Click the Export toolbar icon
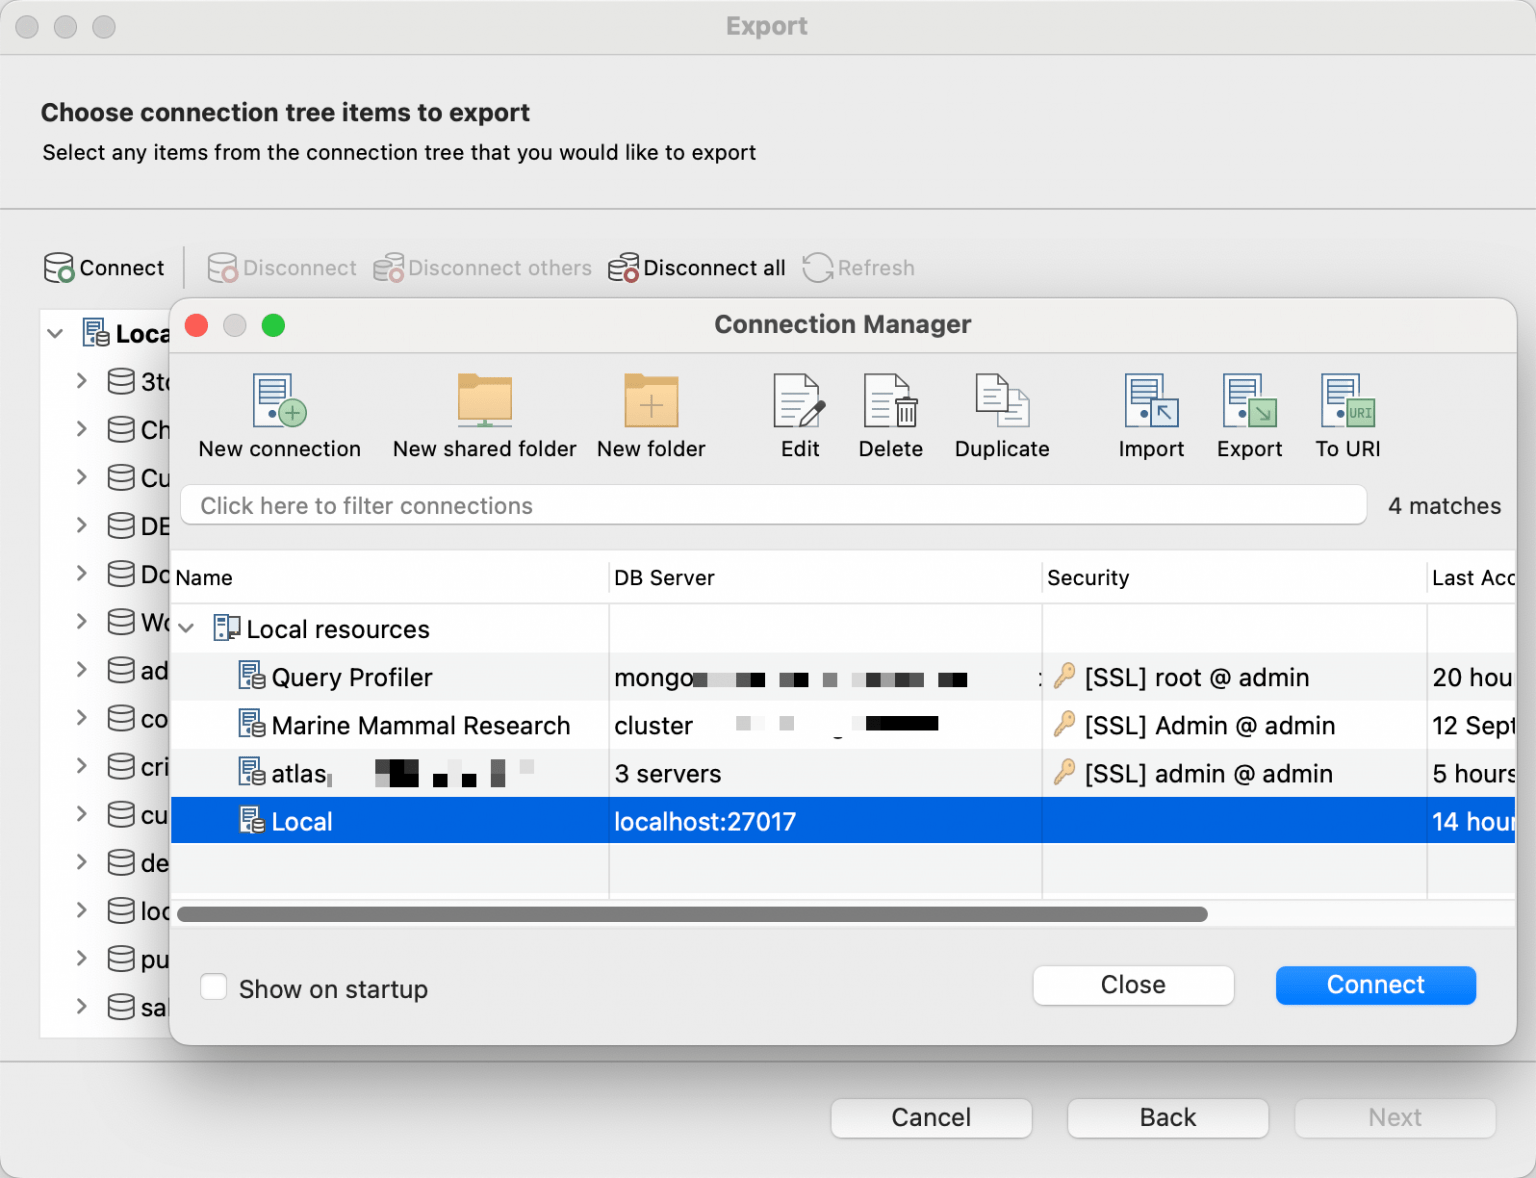Viewport: 1536px width, 1178px height. tap(1249, 402)
